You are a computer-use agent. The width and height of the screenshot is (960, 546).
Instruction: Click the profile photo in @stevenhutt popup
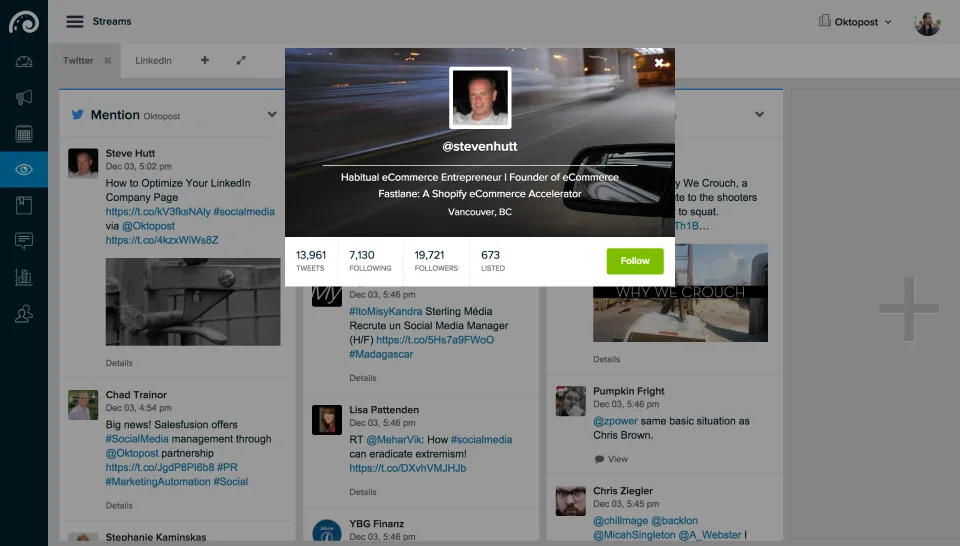[x=480, y=98]
